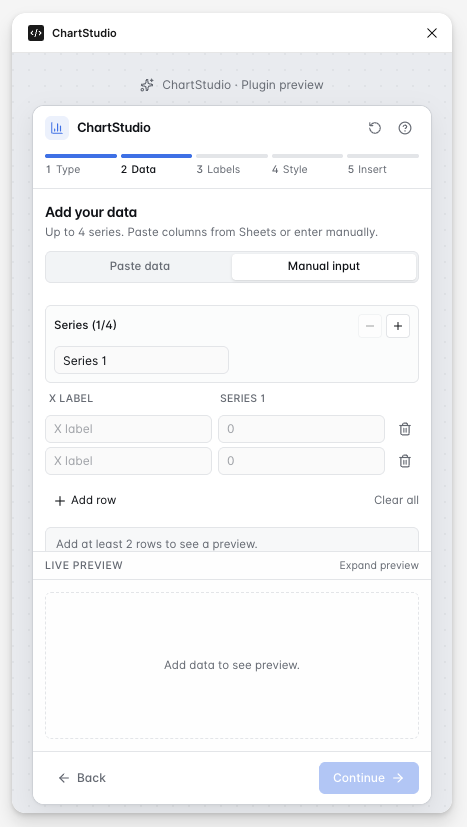
Task: Click the second X label input
Action: (128, 461)
